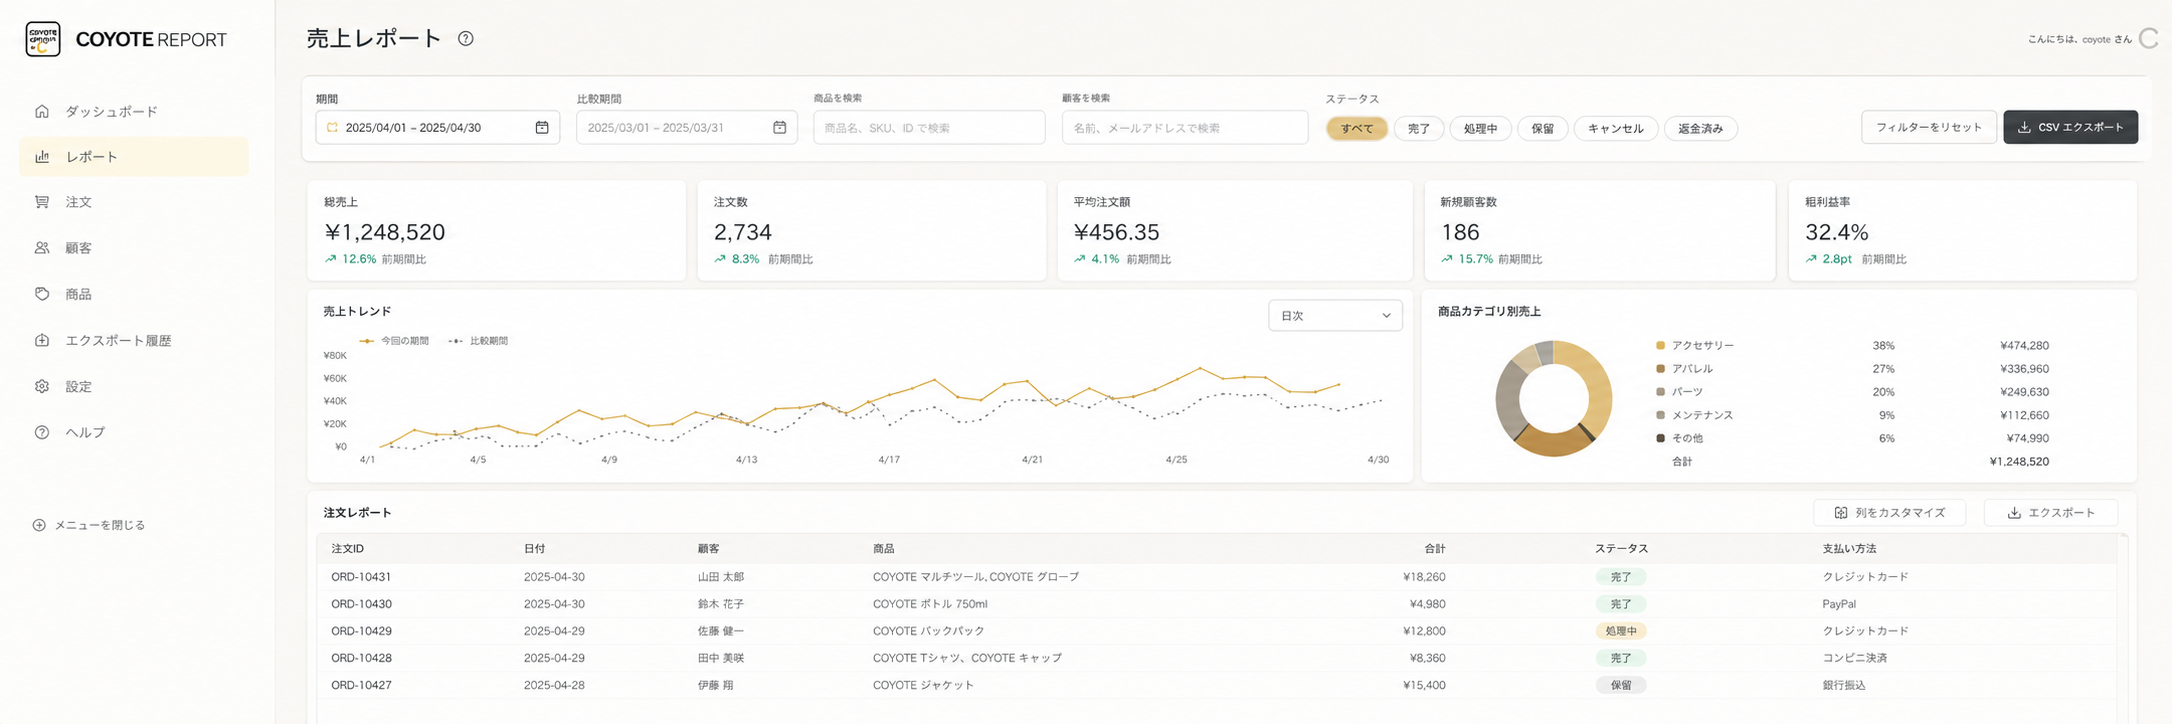This screenshot has width=2172, height=724.
Task: Go to エクスポート履歴 menu item
Action: pyautogui.click(x=134, y=340)
